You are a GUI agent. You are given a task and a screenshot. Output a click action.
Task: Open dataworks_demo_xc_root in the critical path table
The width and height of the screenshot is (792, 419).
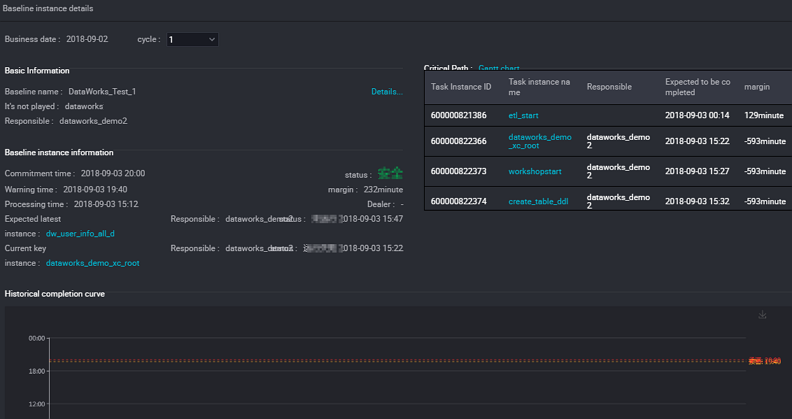pyautogui.click(x=539, y=141)
